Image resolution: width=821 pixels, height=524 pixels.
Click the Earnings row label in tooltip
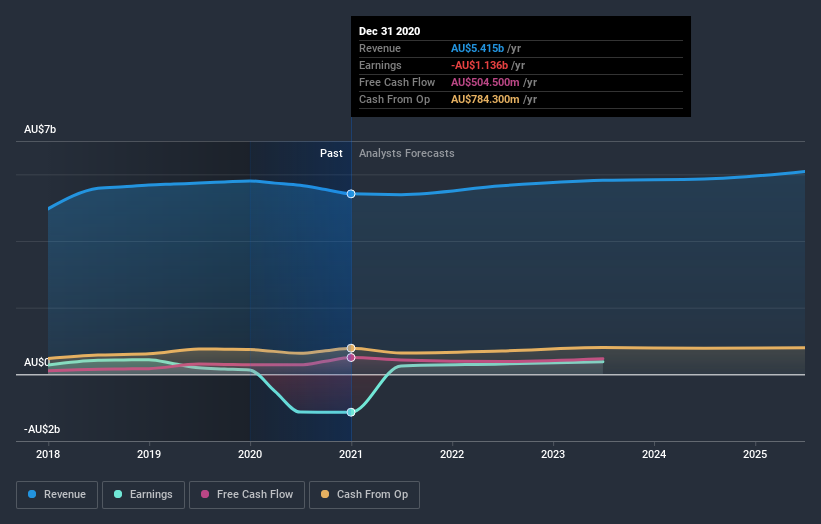coord(380,65)
